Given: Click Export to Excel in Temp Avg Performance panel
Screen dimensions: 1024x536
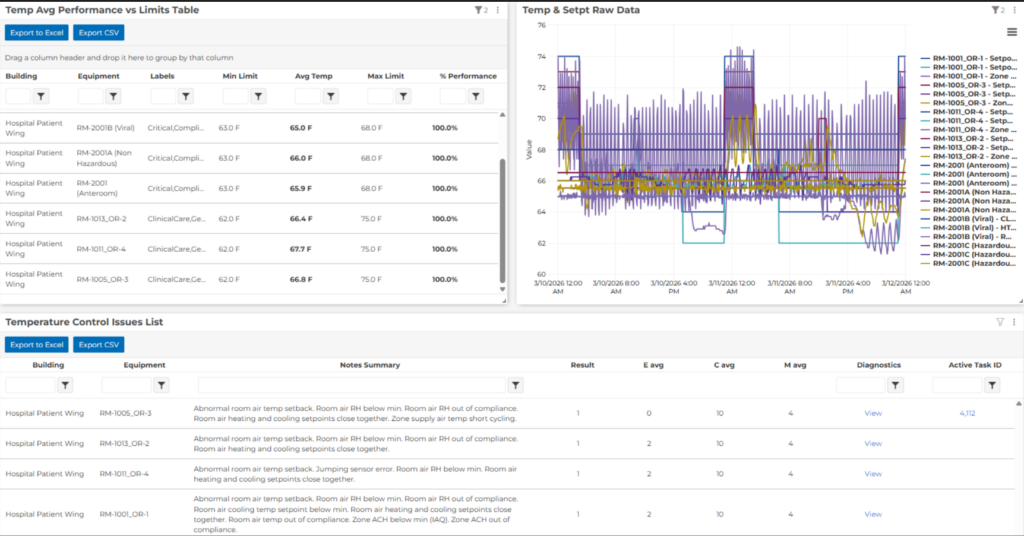Looking at the screenshot, I should 36,33.
